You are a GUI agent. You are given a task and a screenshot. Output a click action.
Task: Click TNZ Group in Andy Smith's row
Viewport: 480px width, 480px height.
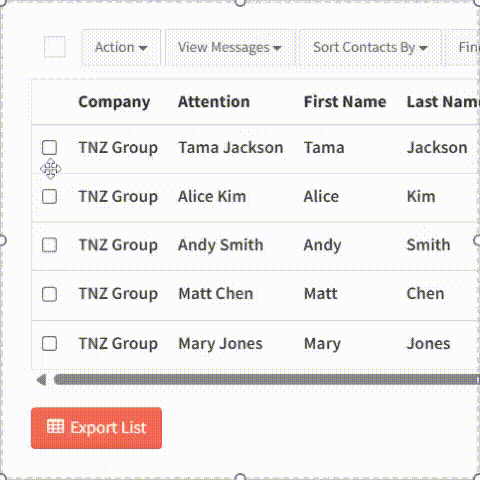118,245
